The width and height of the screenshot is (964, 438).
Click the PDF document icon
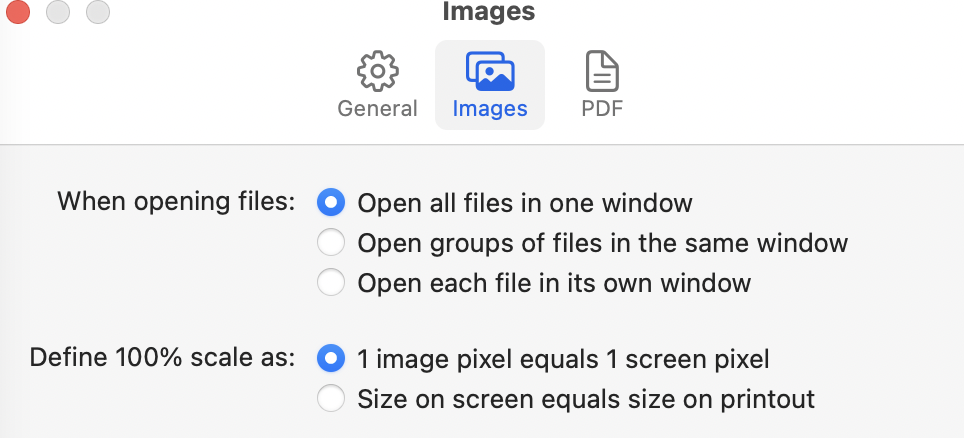pos(602,72)
